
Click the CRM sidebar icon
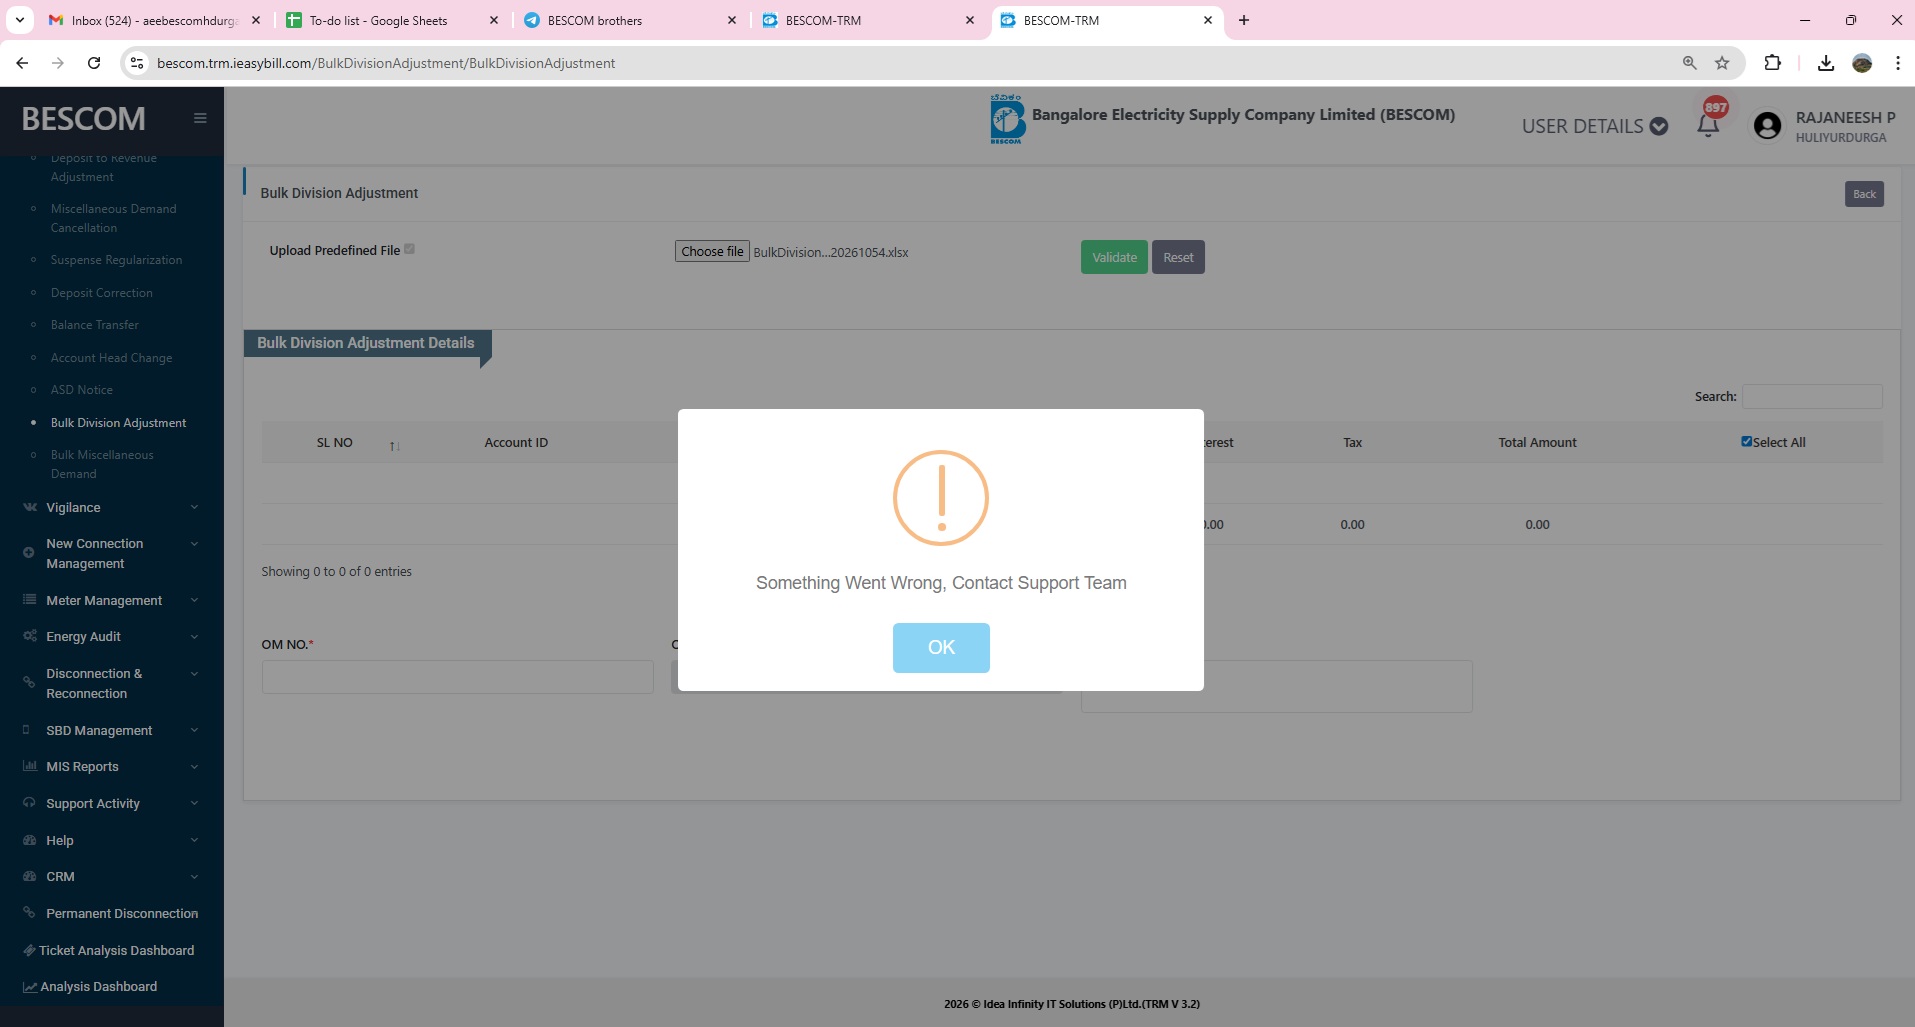(30, 876)
